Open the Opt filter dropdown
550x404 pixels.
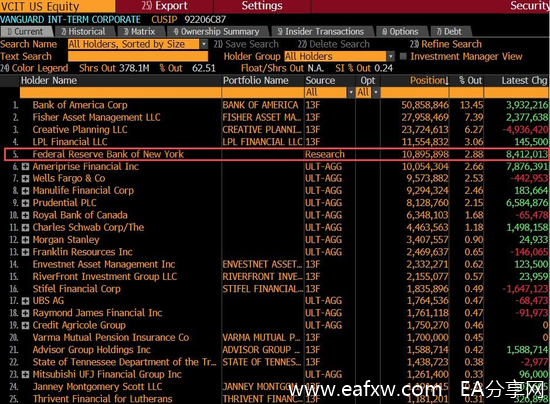coord(376,93)
